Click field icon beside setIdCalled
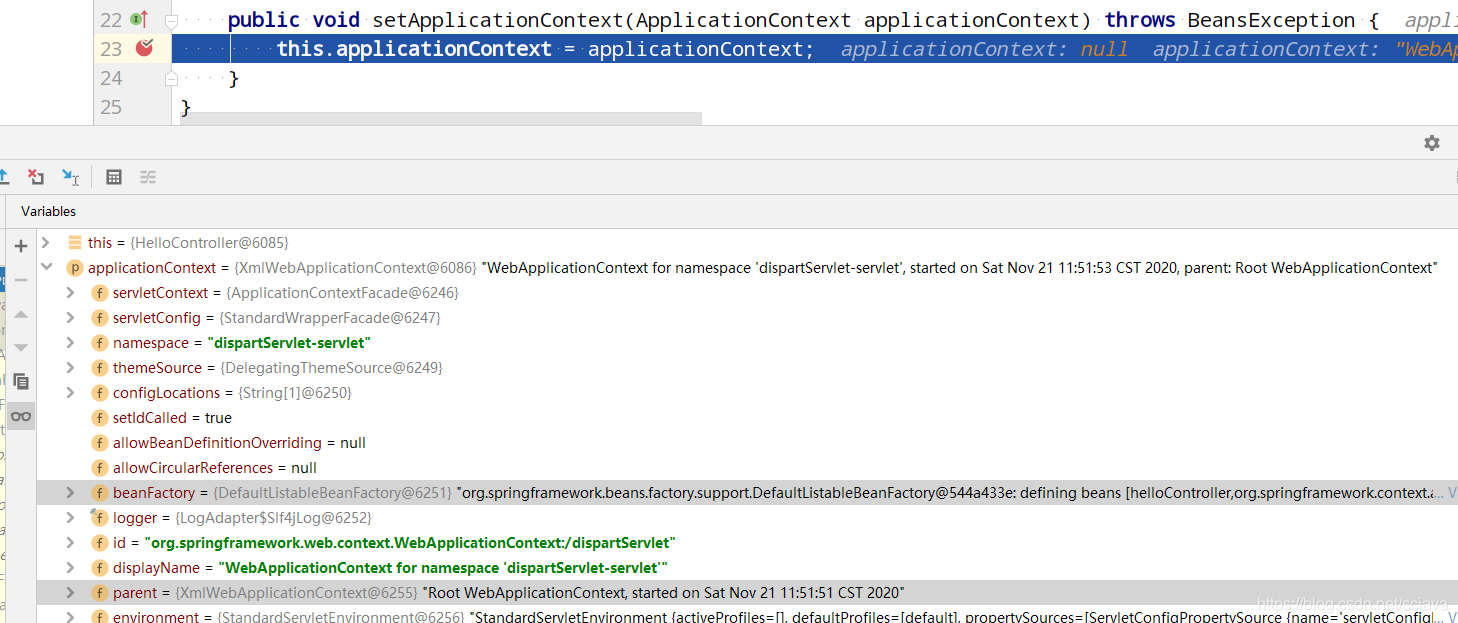 (x=99, y=418)
